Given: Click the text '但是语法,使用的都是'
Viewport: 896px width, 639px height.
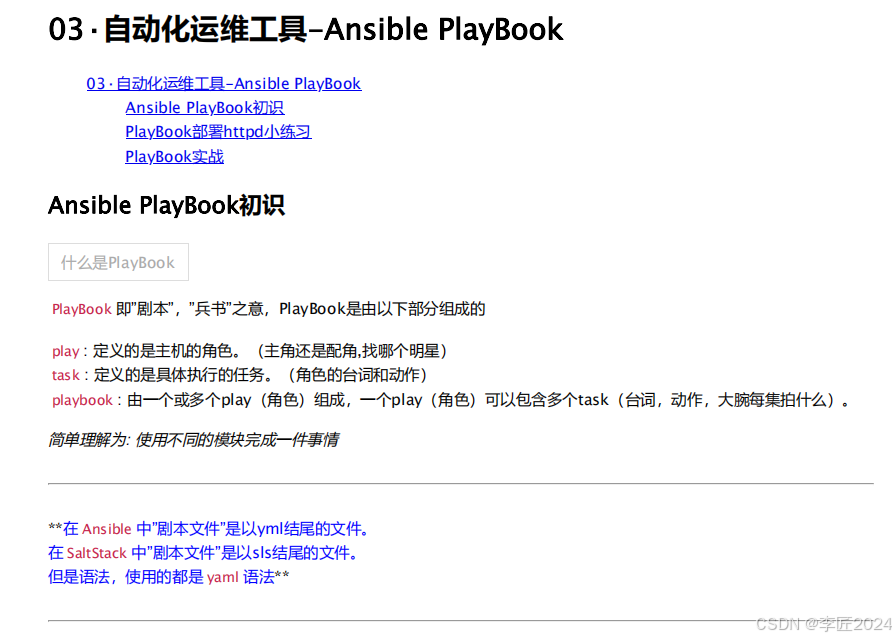Looking at the screenshot, I should pos(126,577).
